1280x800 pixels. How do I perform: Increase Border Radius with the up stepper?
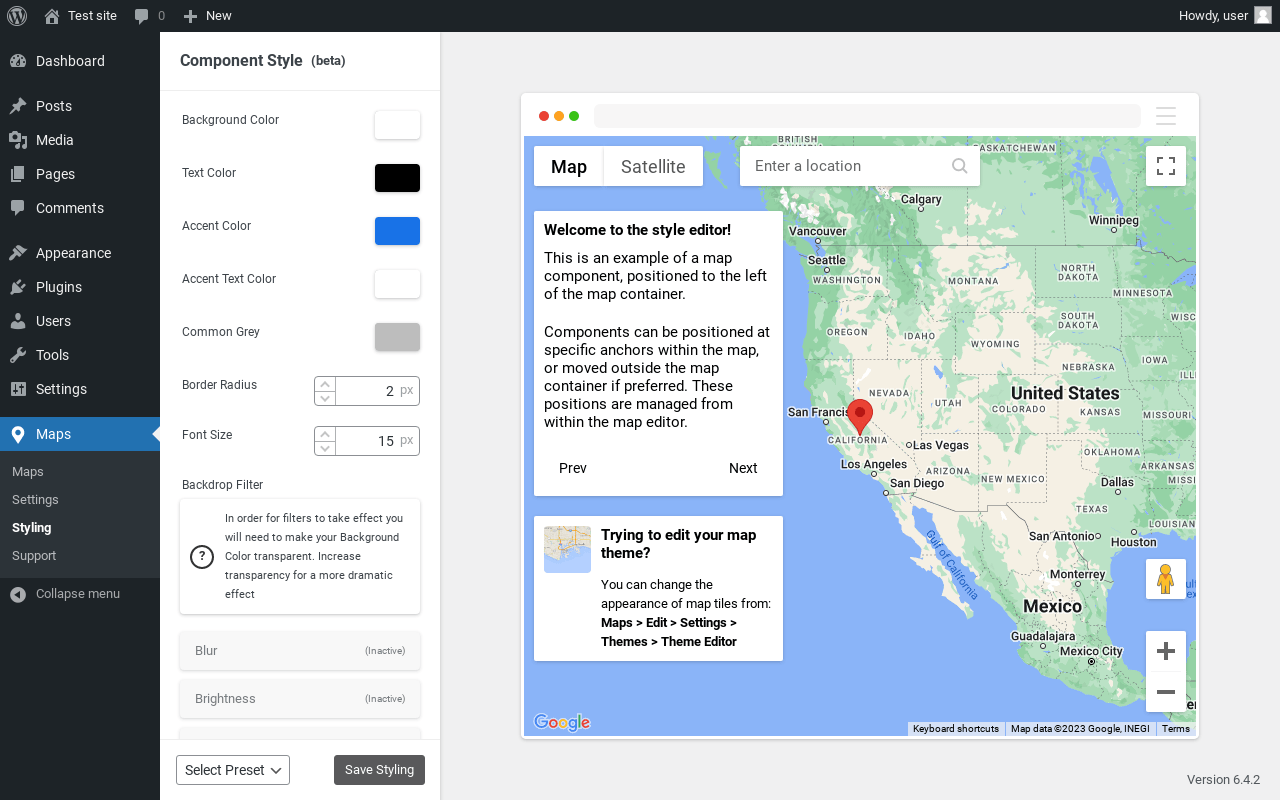325,384
